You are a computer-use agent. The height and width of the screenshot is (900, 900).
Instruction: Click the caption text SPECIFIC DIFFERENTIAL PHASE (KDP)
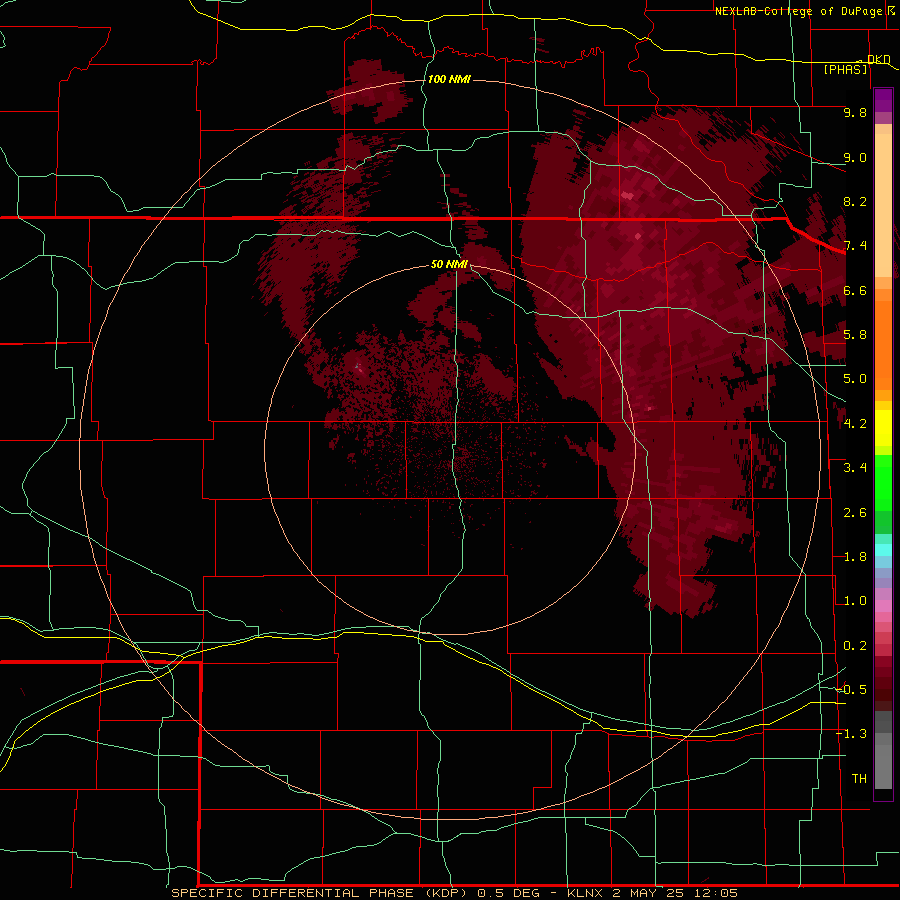(x=321, y=893)
